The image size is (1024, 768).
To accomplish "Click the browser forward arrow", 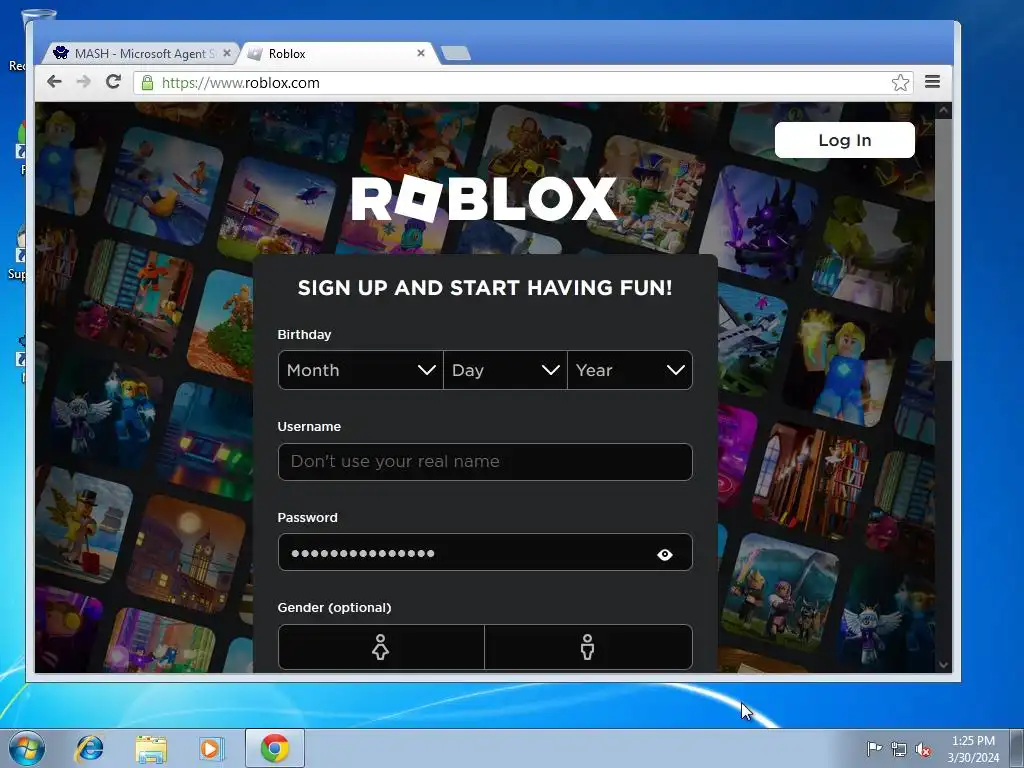I will [84, 82].
